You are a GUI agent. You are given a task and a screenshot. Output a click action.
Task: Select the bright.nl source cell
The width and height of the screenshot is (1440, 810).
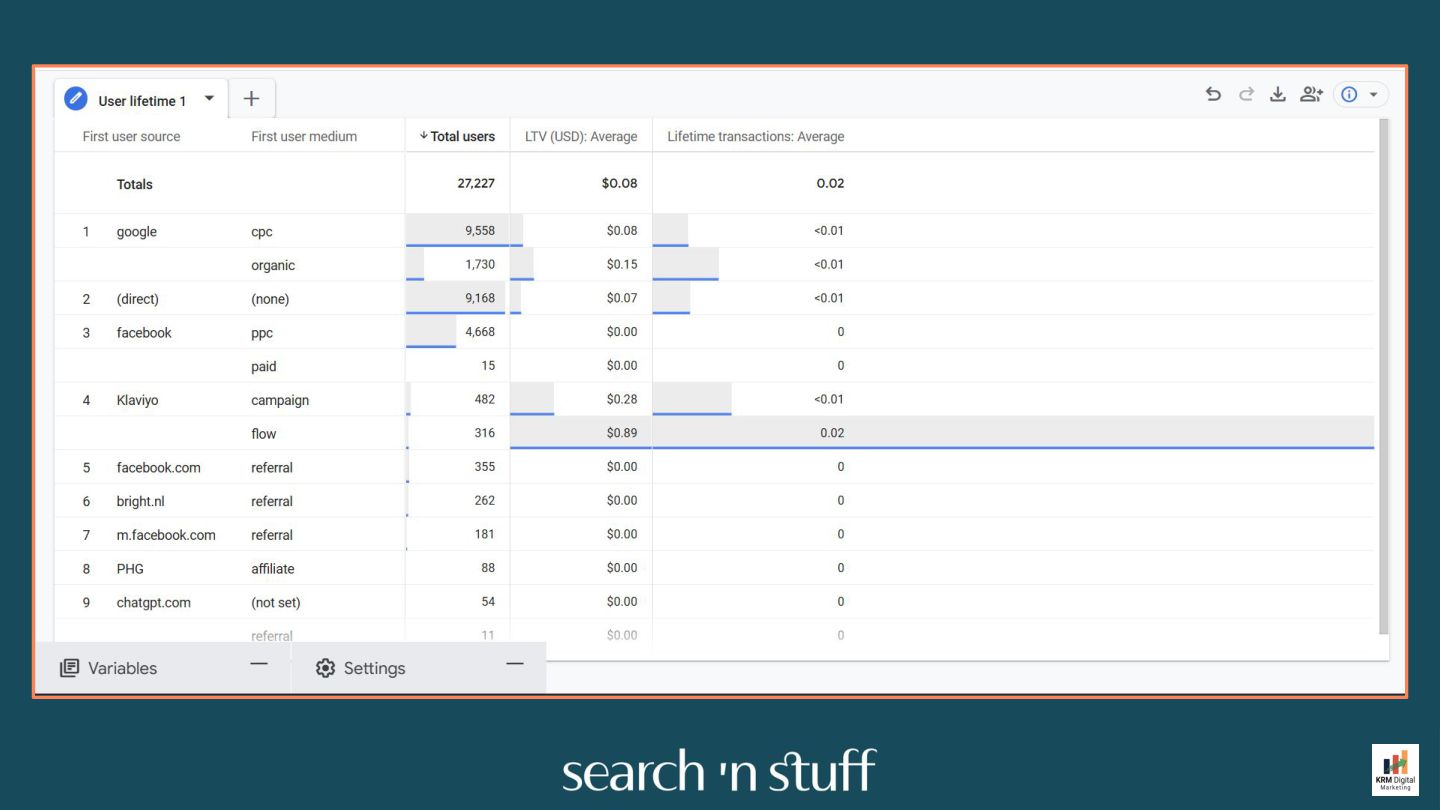140,501
